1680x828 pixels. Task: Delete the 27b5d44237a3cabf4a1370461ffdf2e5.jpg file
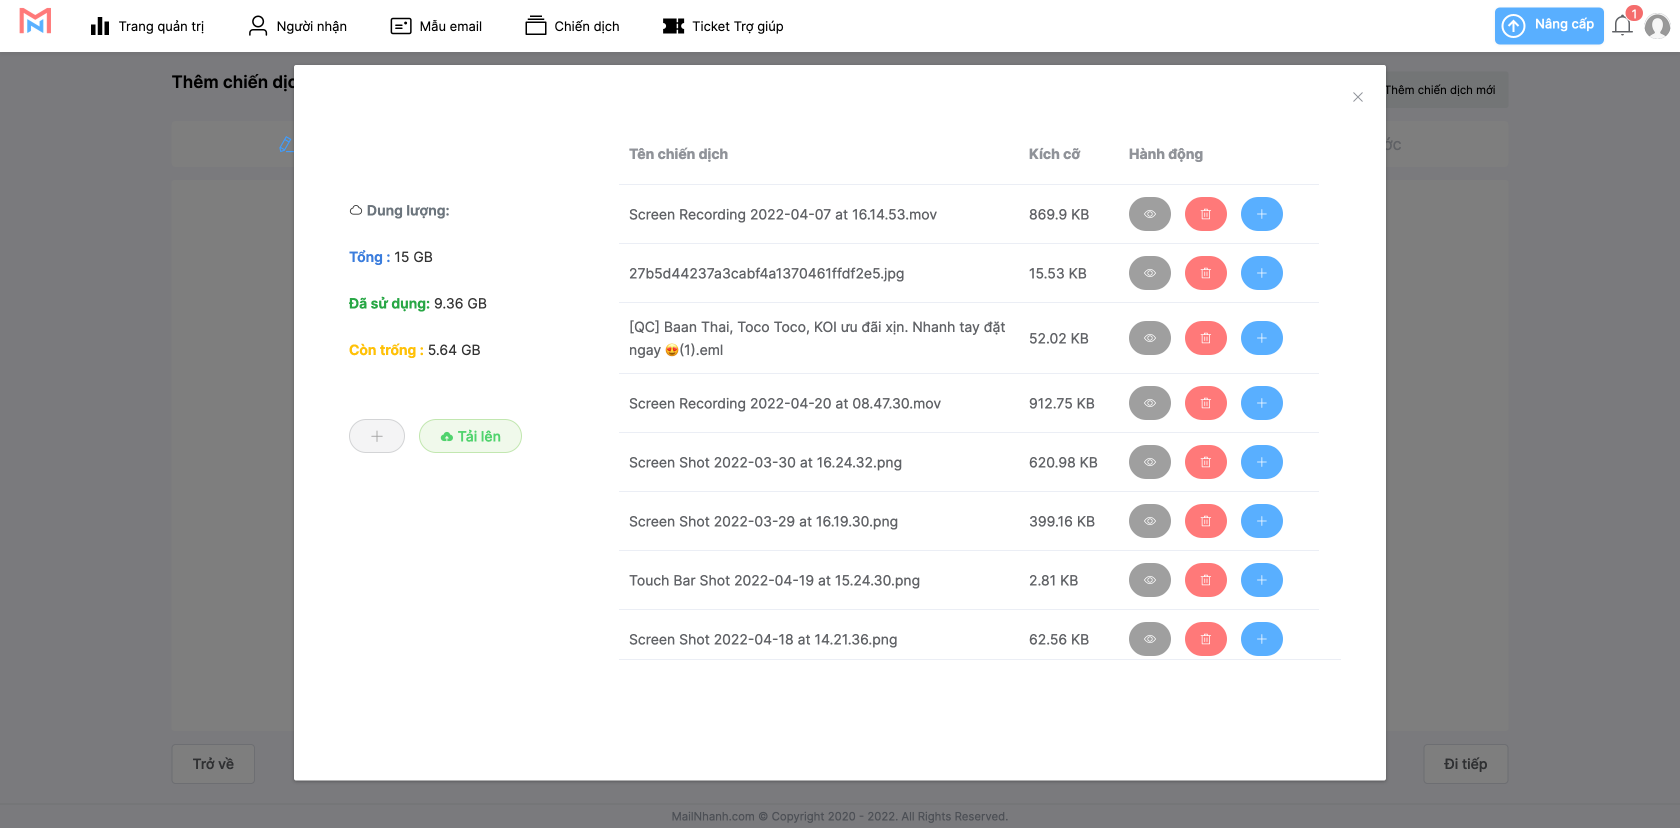(x=1205, y=273)
